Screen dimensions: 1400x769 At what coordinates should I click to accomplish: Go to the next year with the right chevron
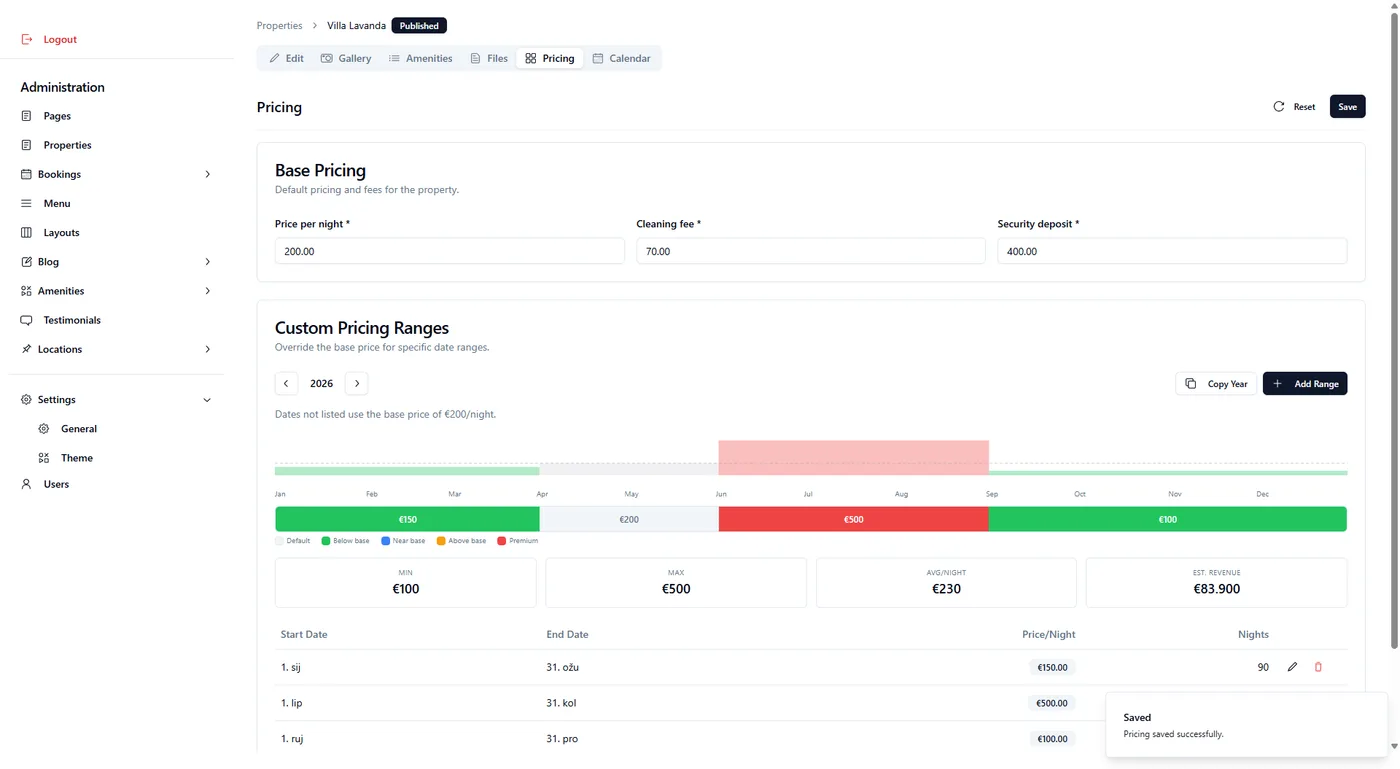point(357,383)
